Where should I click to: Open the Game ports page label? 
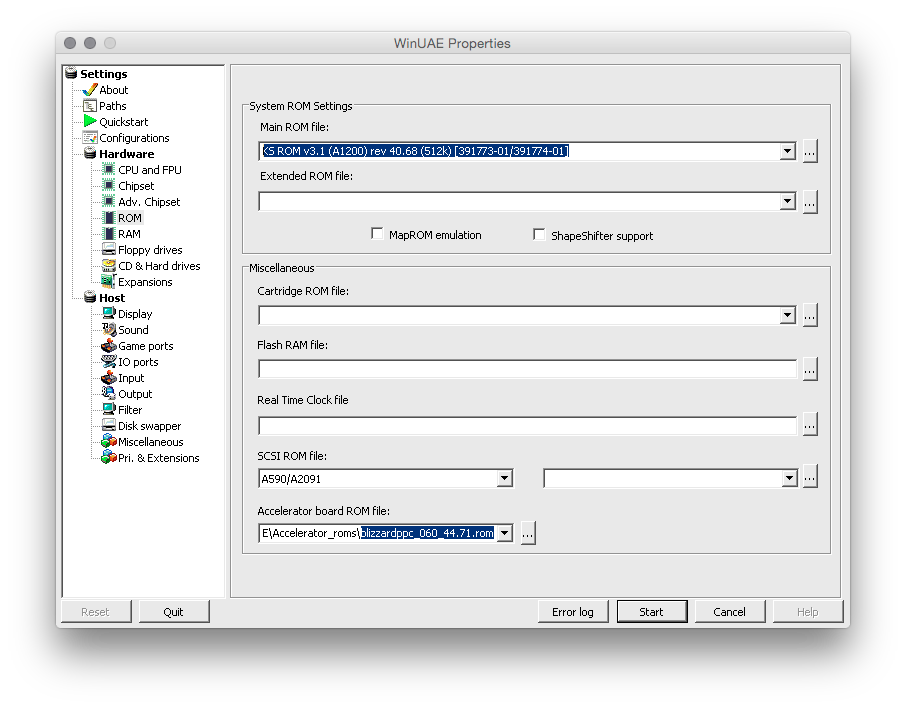(x=146, y=346)
